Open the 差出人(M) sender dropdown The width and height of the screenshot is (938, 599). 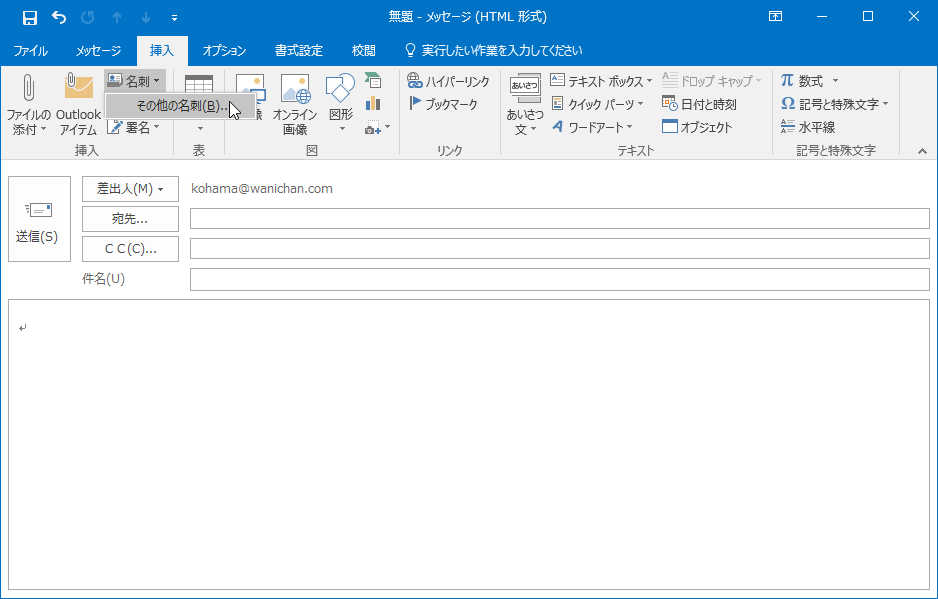(x=130, y=189)
